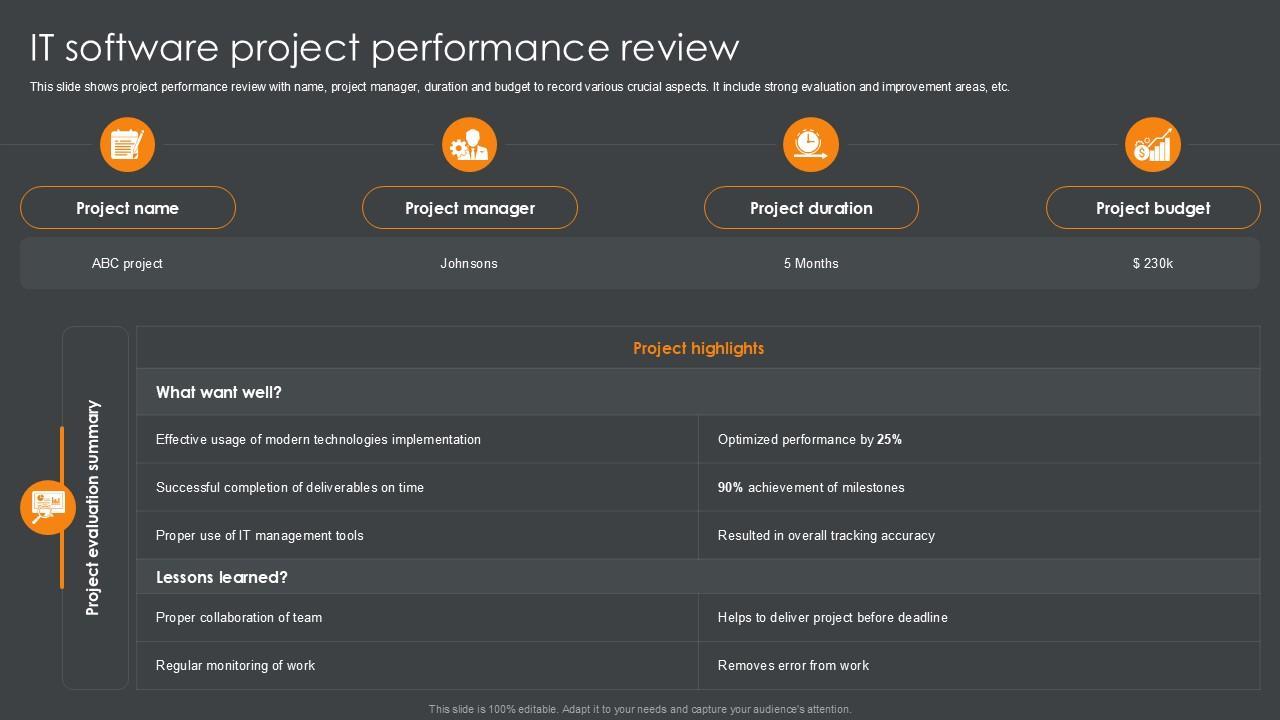The image size is (1280, 720).
Task: Click the 90% achievement of milestones cell
Action: click(811, 488)
